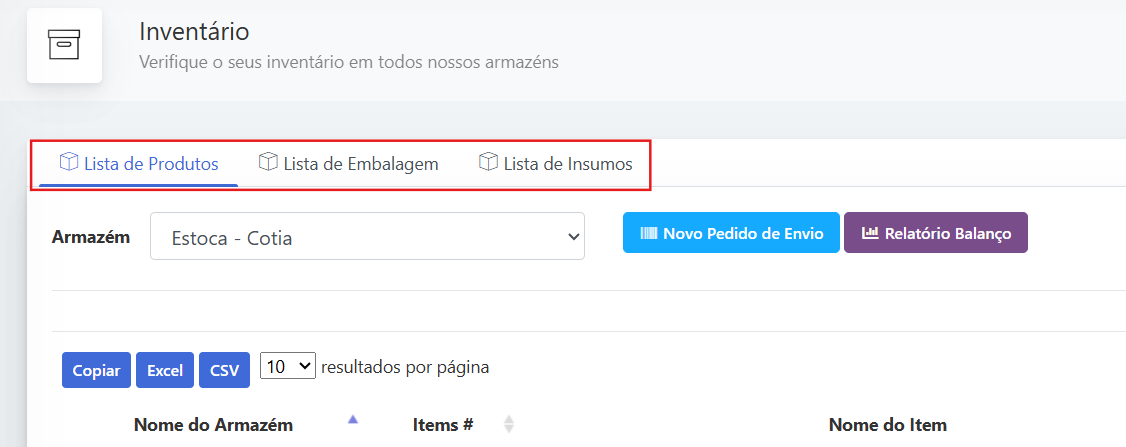This screenshot has width=1126, height=447.
Task: Export the table with the Excel button
Action: [165, 370]
